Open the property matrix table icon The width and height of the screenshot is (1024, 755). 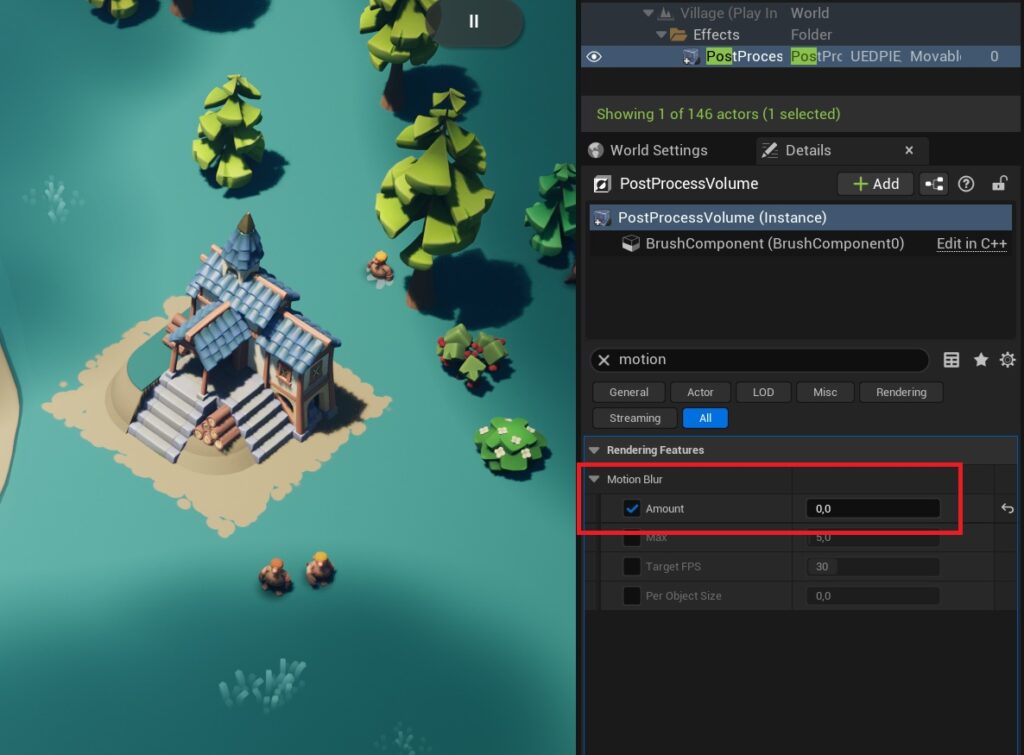click(x=952, y=360)
